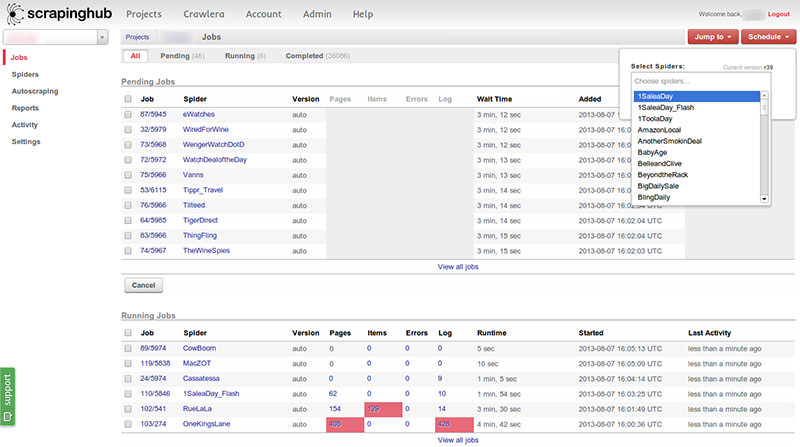The height and width of the screenshot is (447, 800).
Task: Grab the spider list scrollbar thumb
Action: (x=764, y=108)
